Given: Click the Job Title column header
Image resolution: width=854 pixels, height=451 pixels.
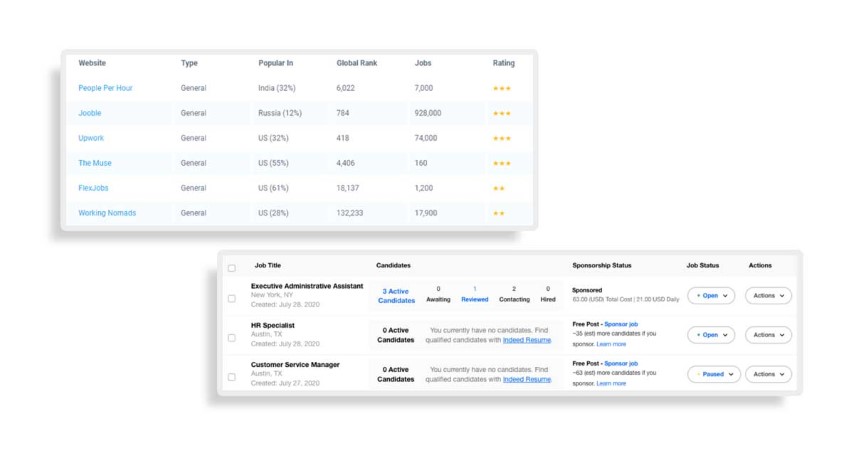Looking at the screenshot, I should (267, 265).
